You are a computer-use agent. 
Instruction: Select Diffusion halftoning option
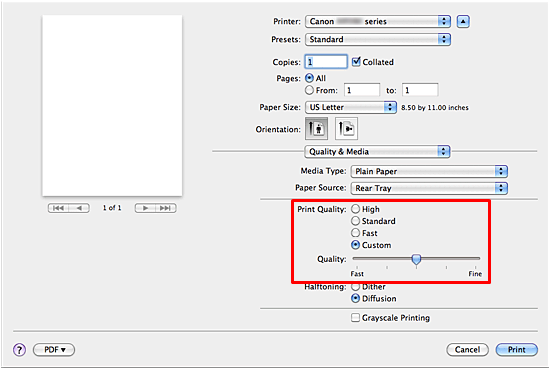click(x=355, y=298)
